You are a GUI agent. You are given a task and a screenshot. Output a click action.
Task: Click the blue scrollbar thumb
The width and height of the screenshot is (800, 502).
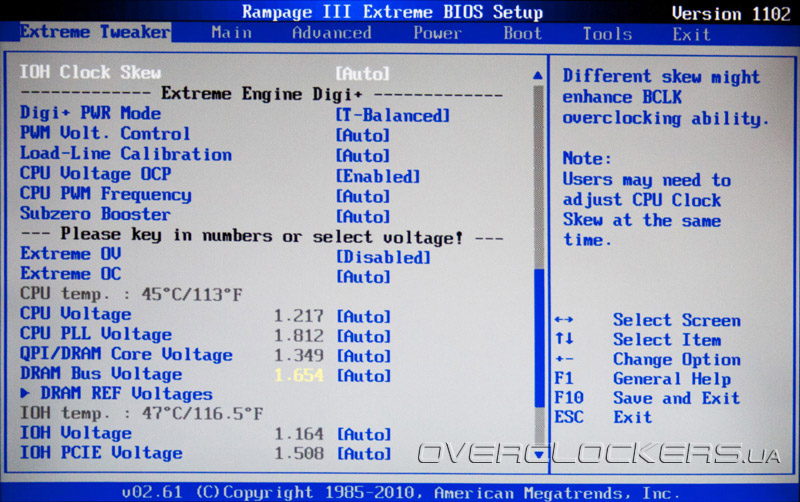pyautogui.click(x=539, y=337)
